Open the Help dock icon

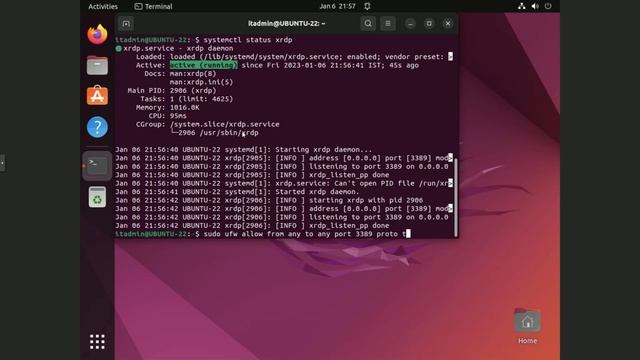[x=97, y=127]
